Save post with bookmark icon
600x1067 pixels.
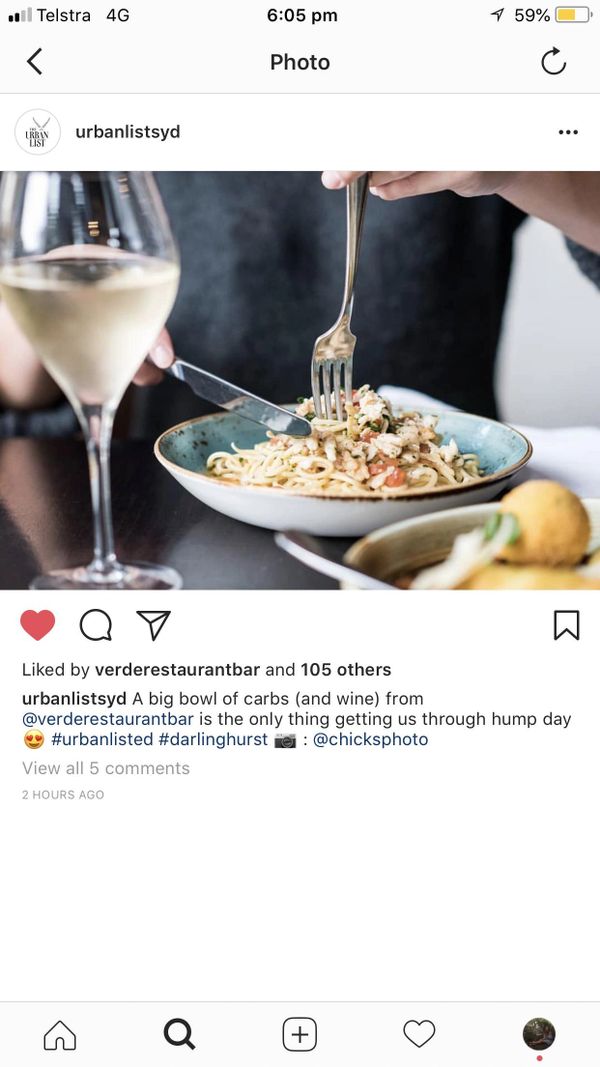566,625
